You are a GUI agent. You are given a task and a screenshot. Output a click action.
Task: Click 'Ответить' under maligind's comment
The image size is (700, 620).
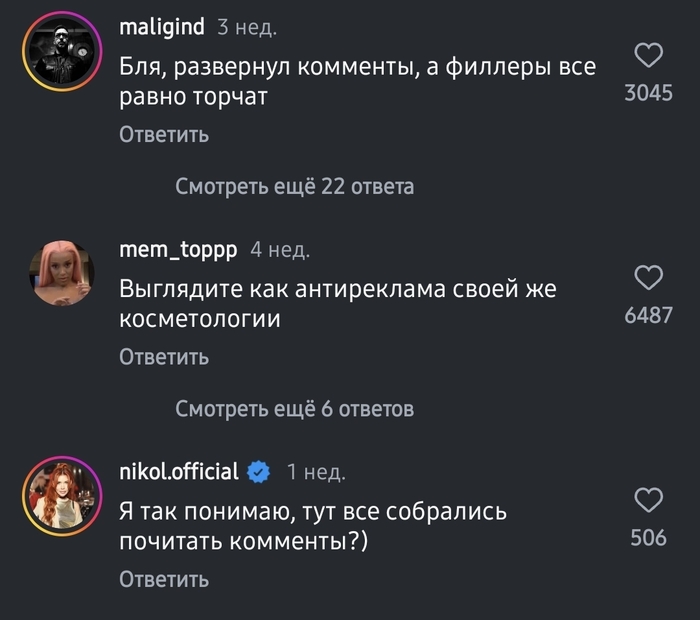(x=164, y=134)
